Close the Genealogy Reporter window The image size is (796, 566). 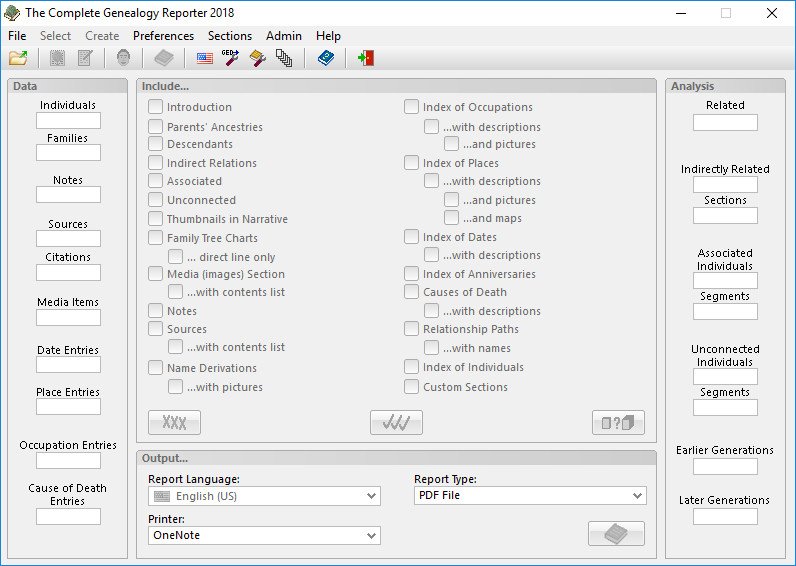772,13
